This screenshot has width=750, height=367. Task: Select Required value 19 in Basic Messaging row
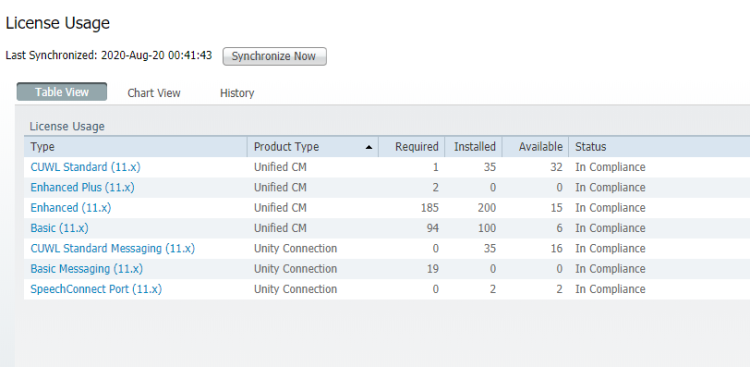[x=432, y=269]
